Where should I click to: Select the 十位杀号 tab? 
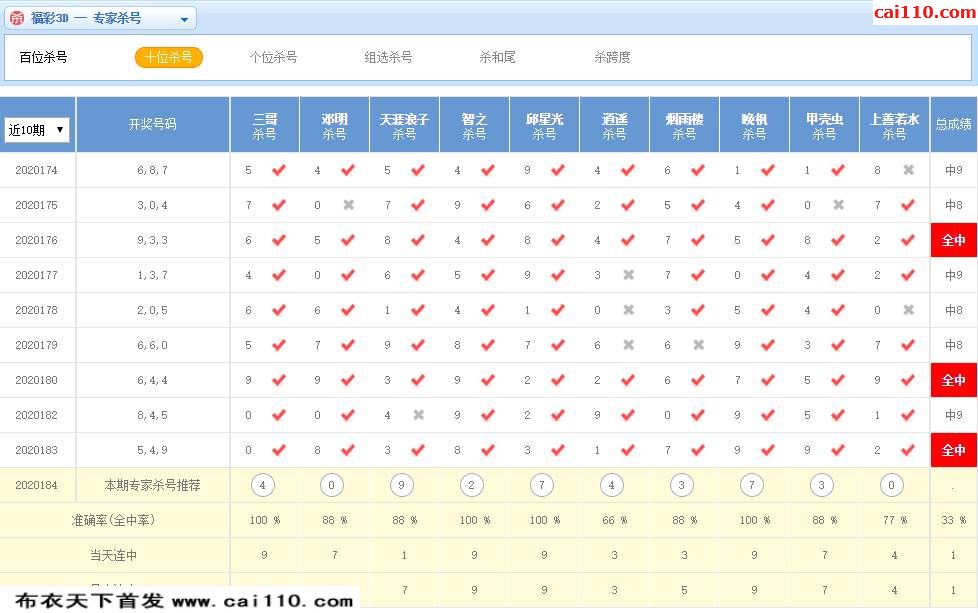(x=169, y=57)
